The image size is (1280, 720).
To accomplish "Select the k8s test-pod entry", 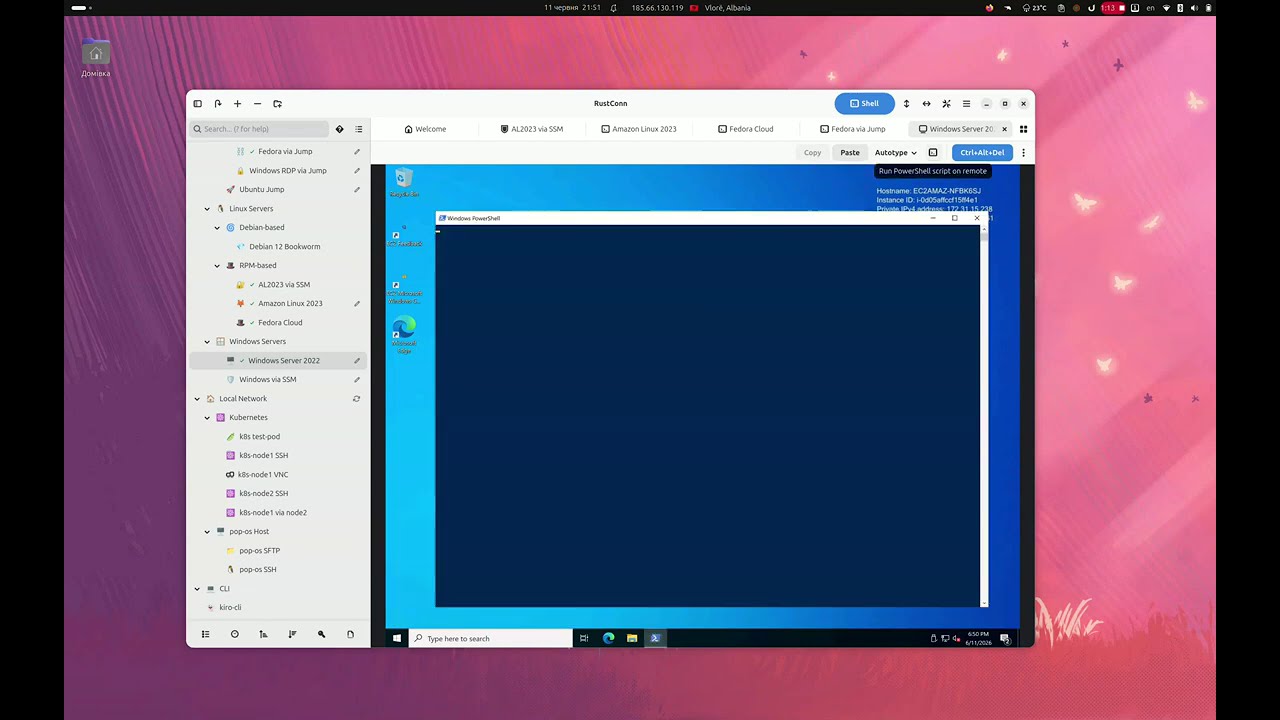I will click(278, 437).
